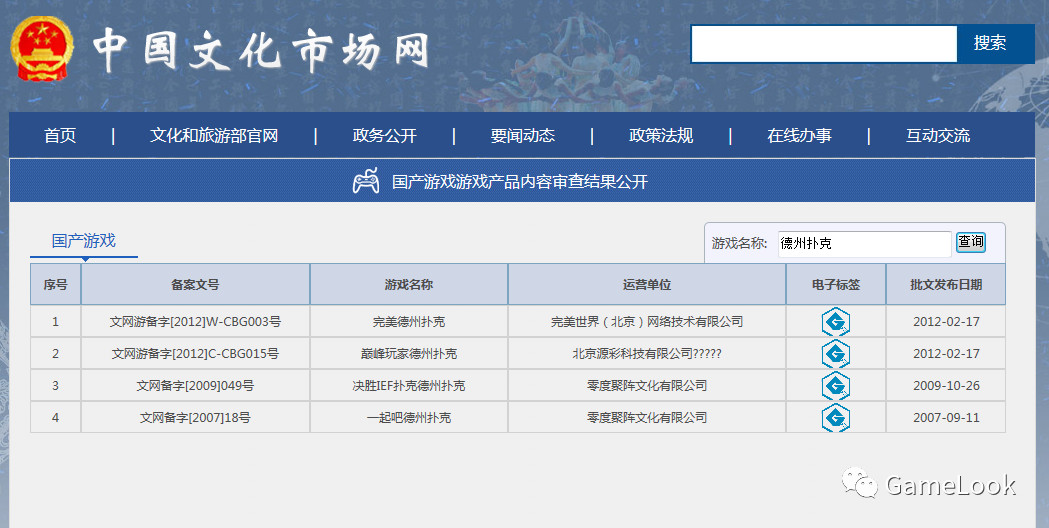Click date 2009-10-26

click(946, 386)
